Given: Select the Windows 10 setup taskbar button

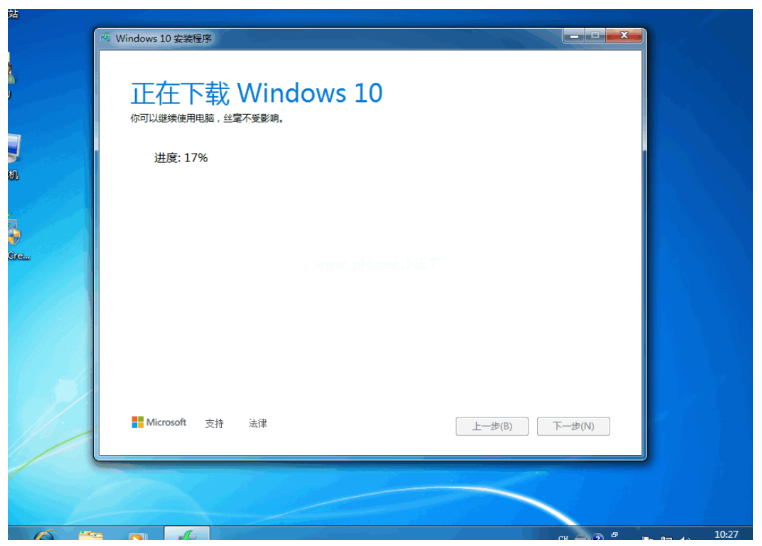Looking at the screenshot, I should [186, 536].
